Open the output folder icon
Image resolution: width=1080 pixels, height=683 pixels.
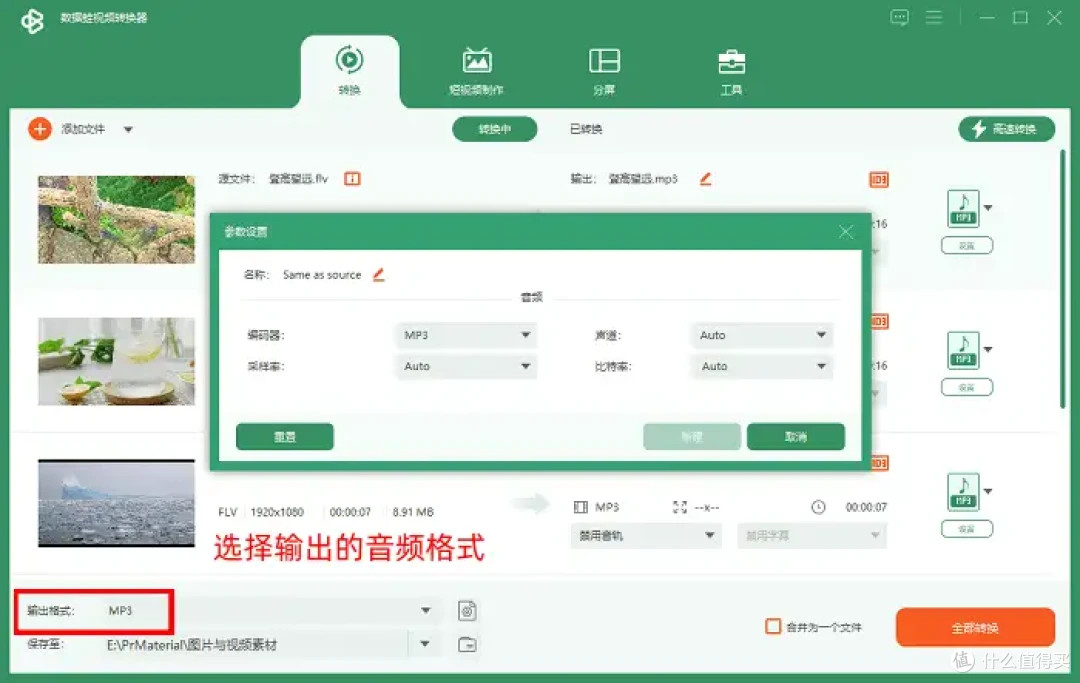[x=467, y=644]
